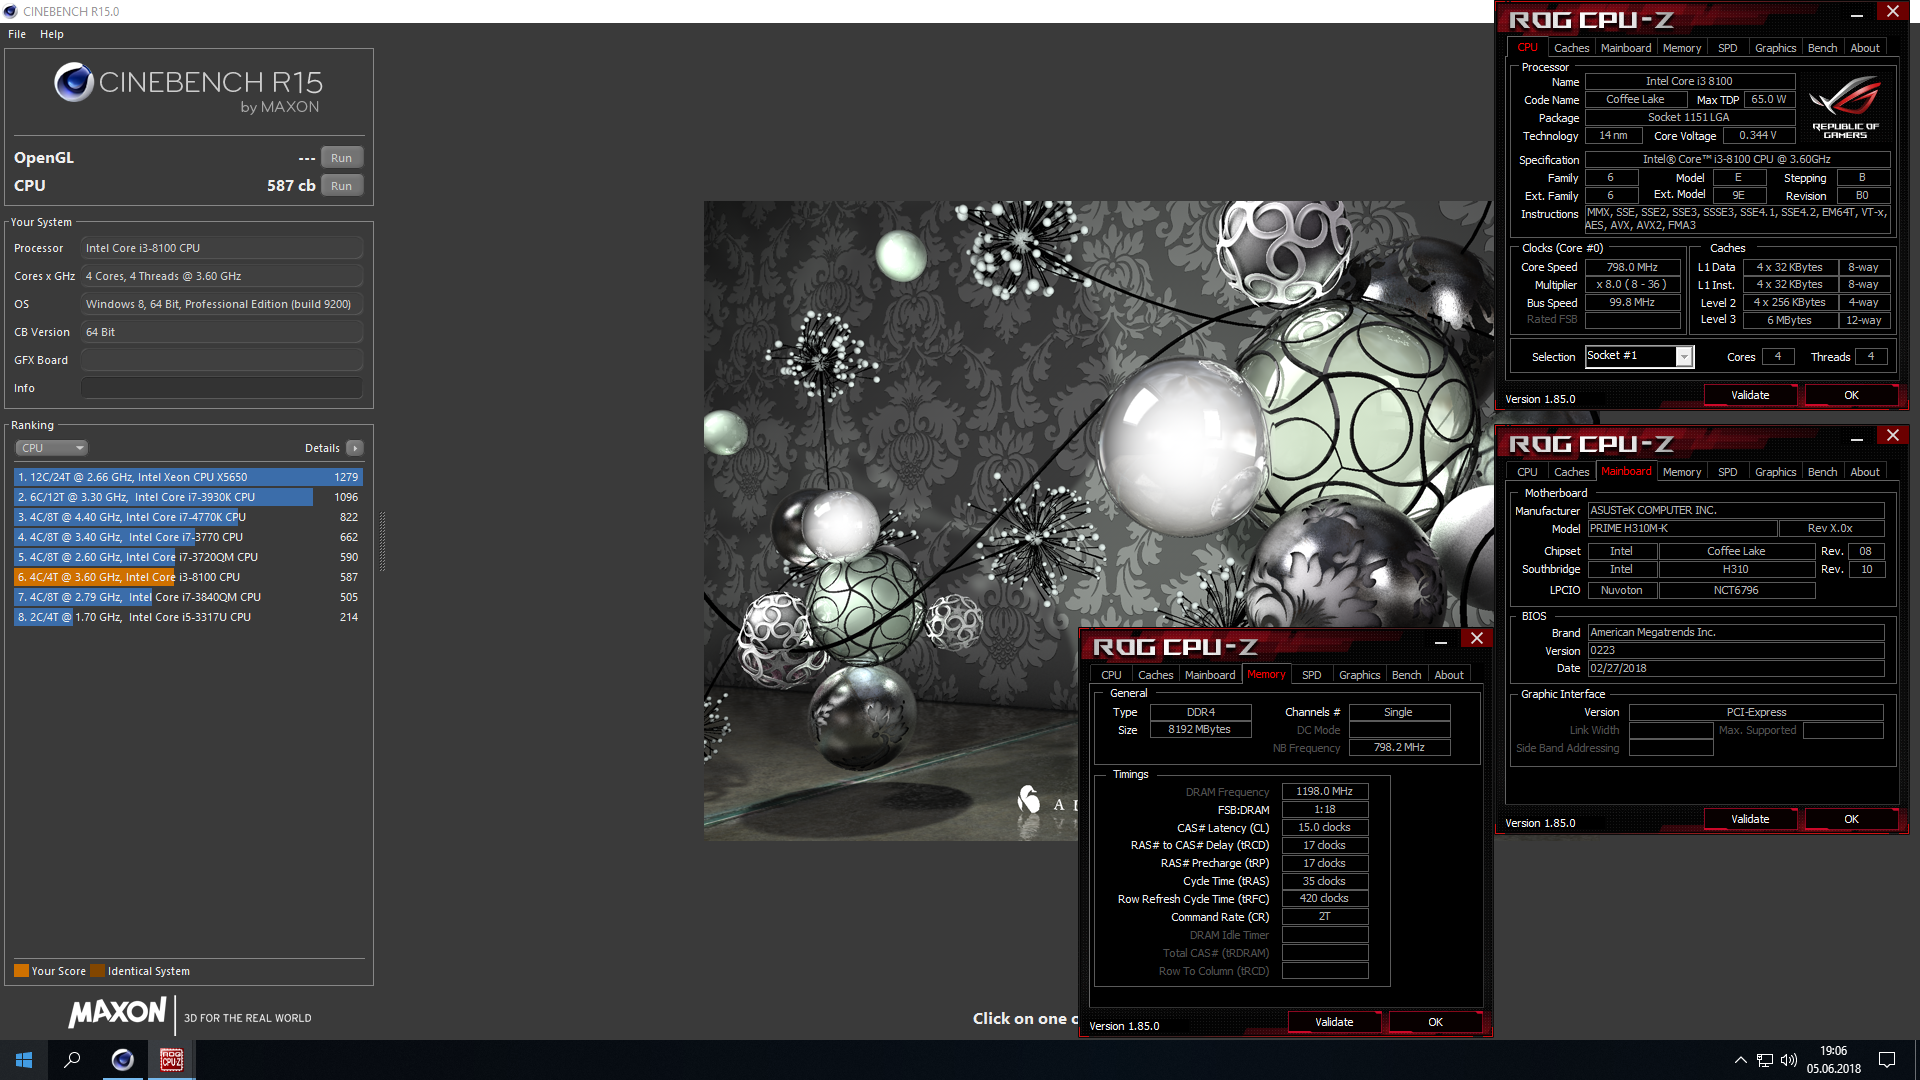The image size is (1920, 1080).
Task: Switch to Cinebench taskbar icon
Action: tap(122, 1060)
